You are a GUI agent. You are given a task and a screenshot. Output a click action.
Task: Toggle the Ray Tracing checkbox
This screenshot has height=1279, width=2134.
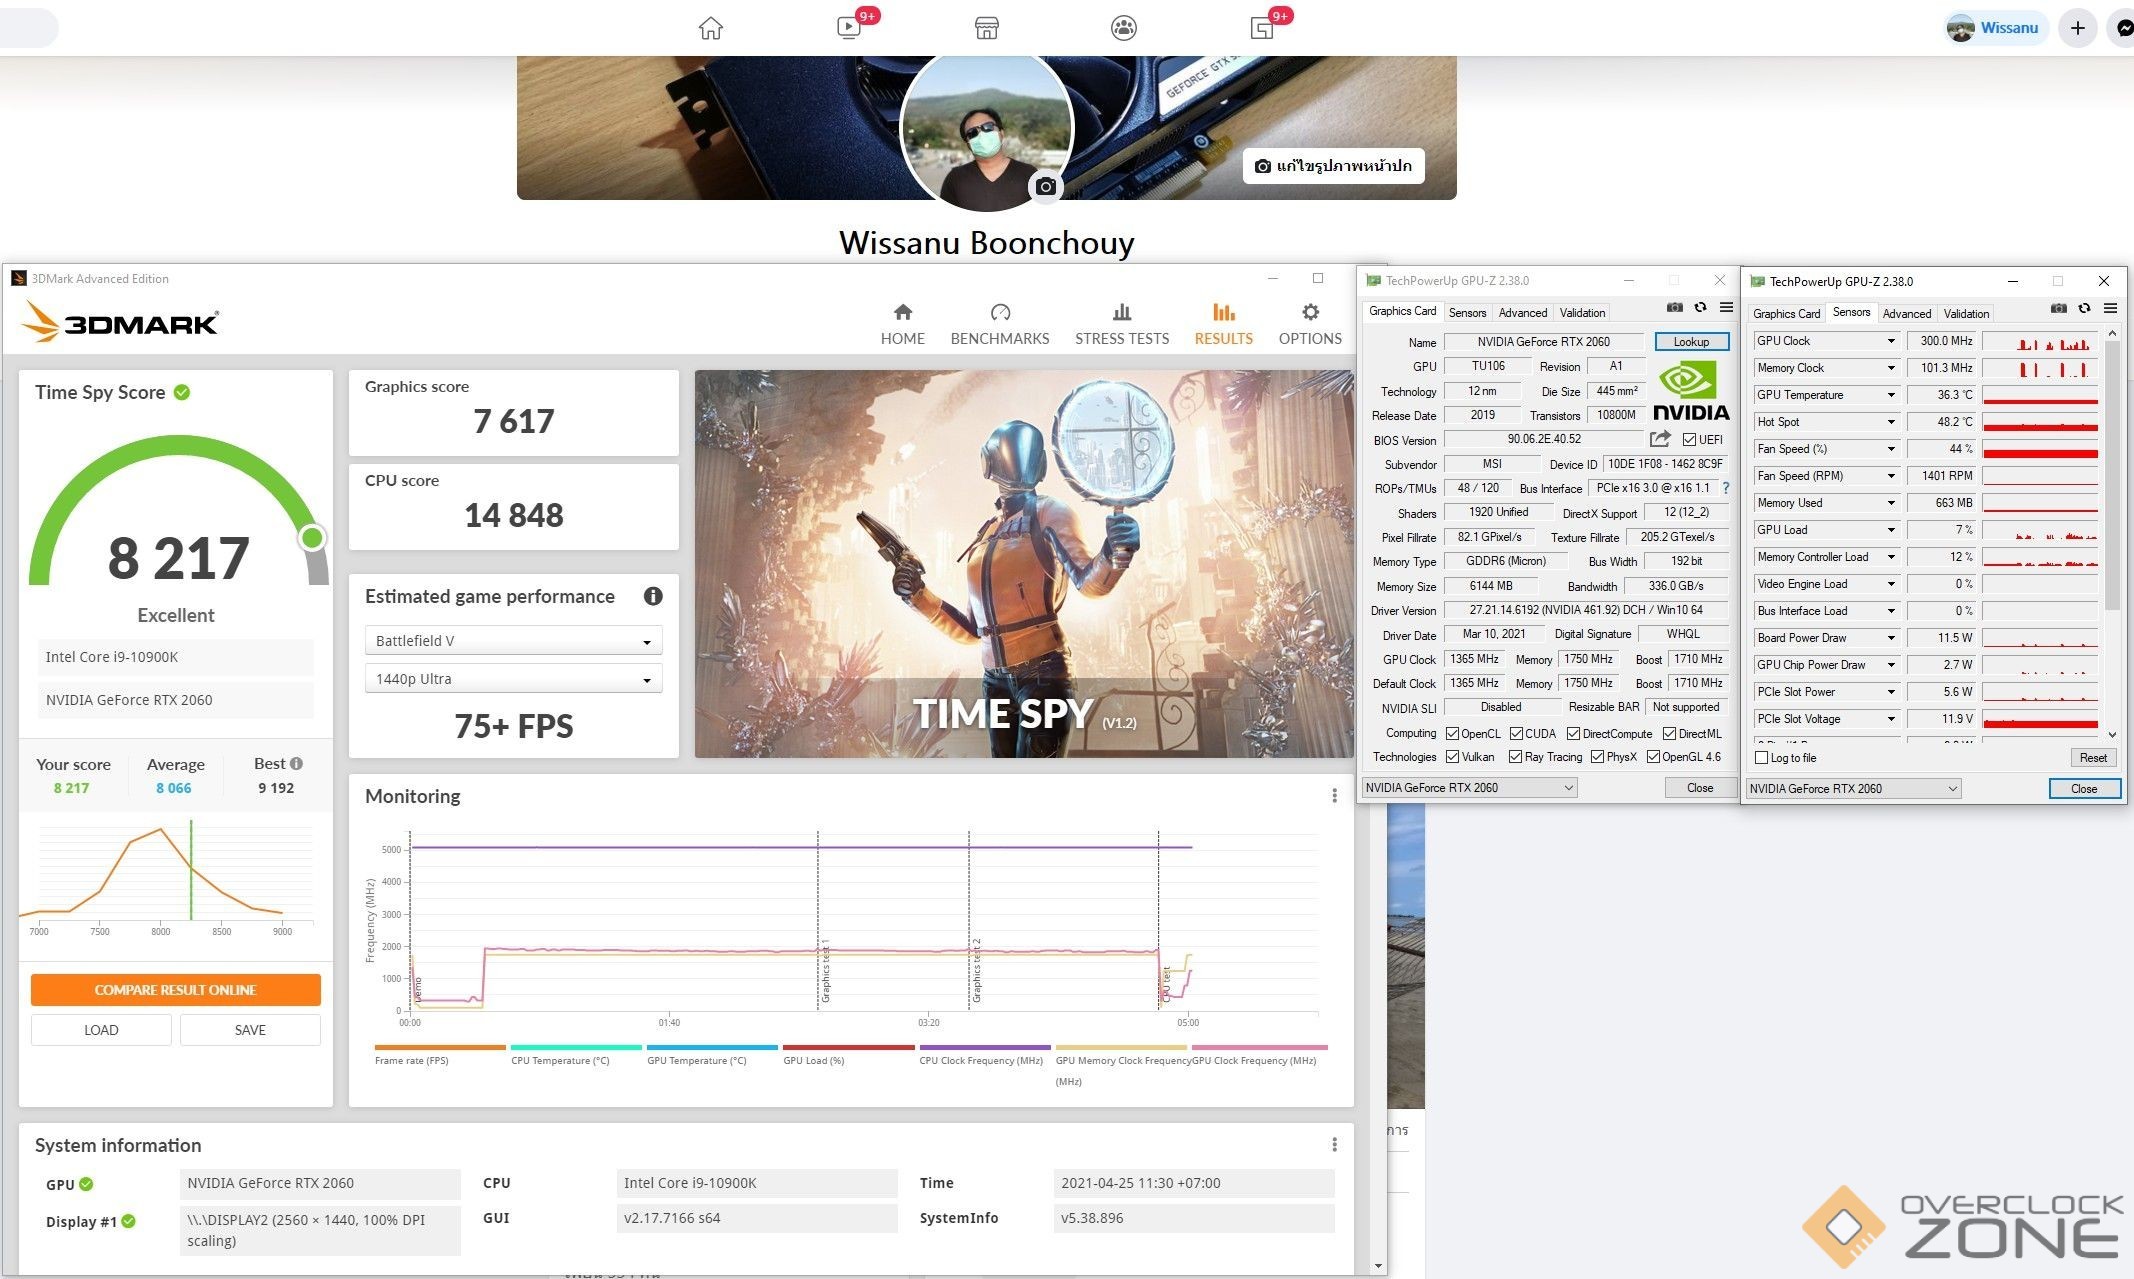[1515, 757]
